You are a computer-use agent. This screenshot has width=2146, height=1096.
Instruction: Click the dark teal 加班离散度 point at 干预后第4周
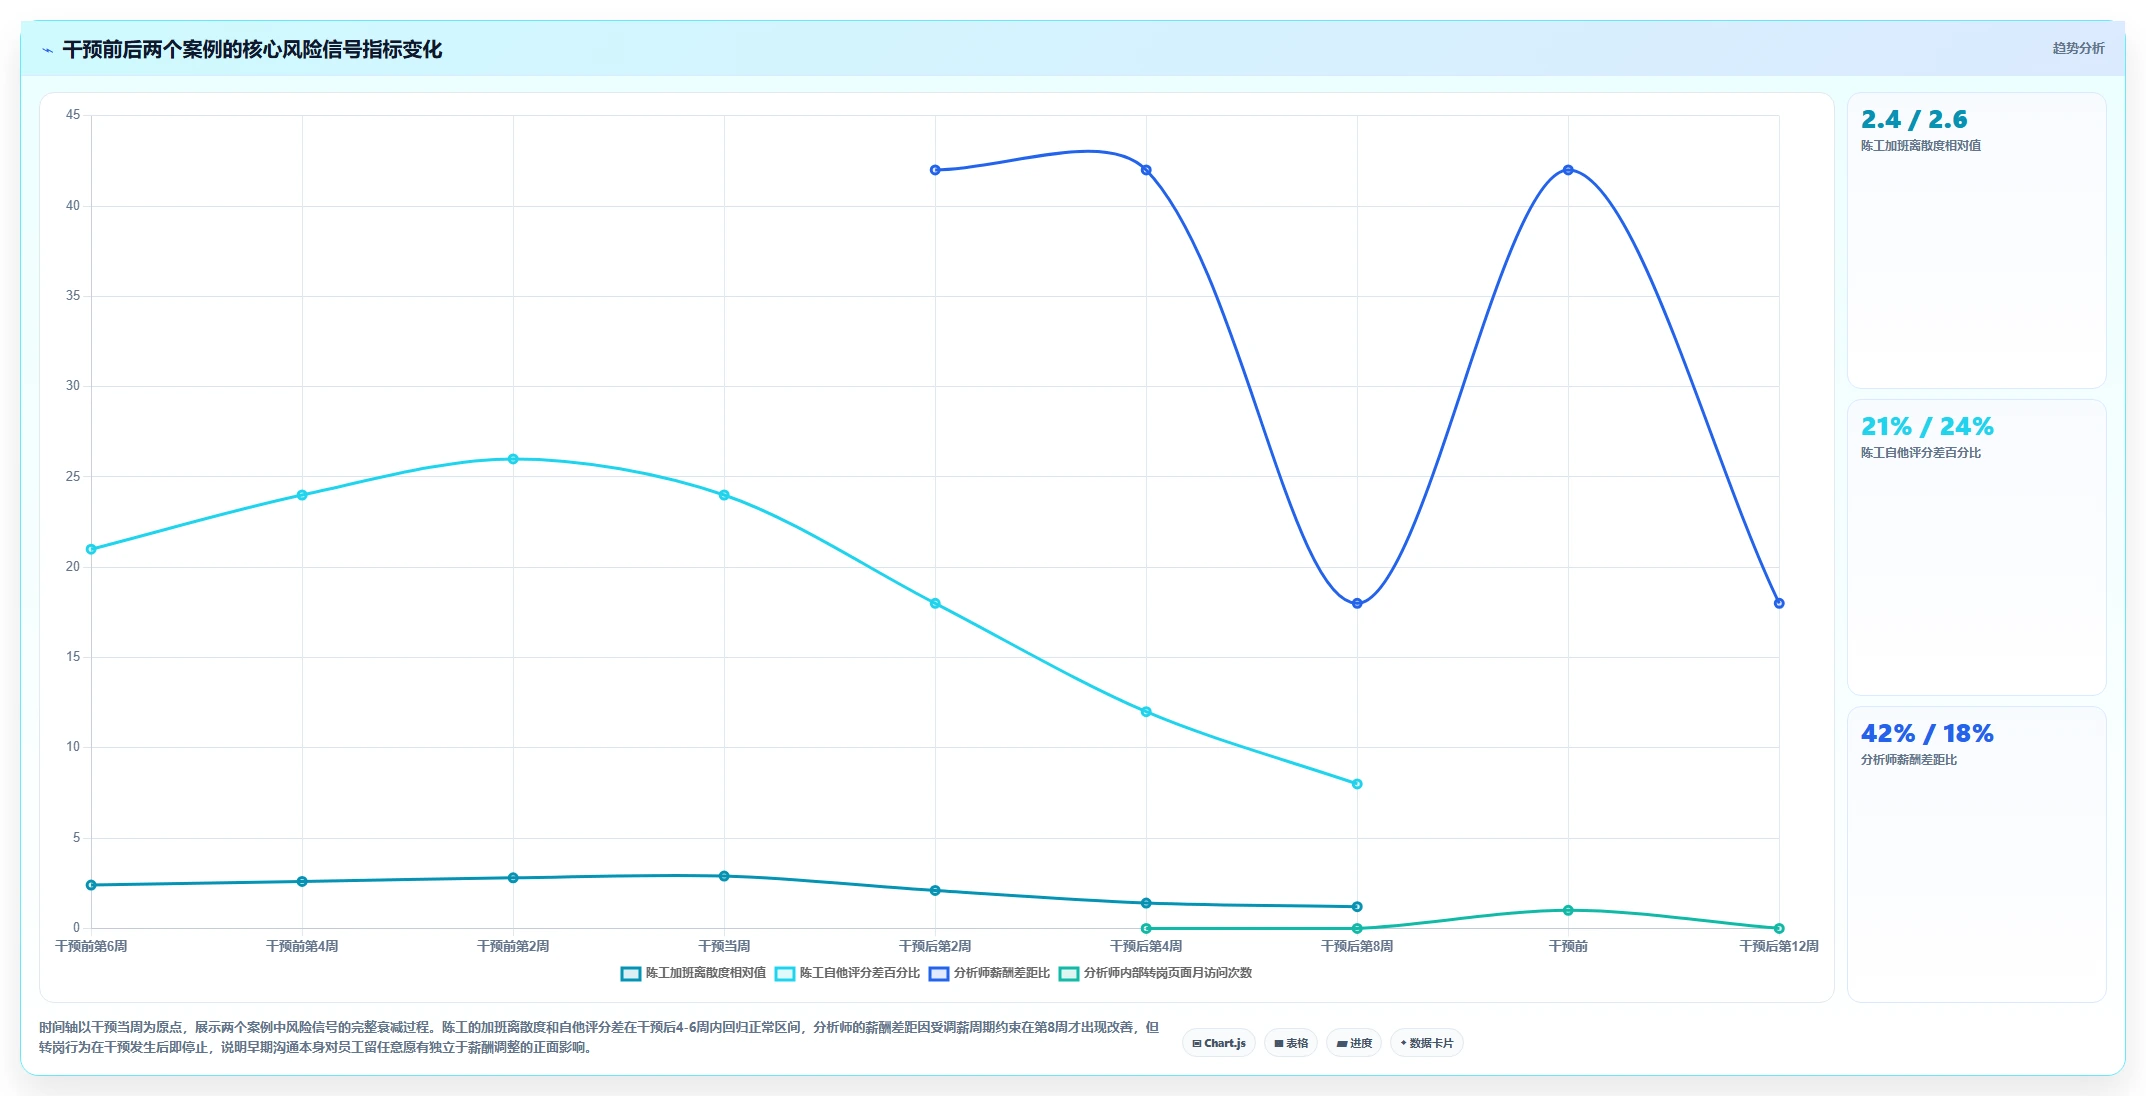click(1146, 903)
